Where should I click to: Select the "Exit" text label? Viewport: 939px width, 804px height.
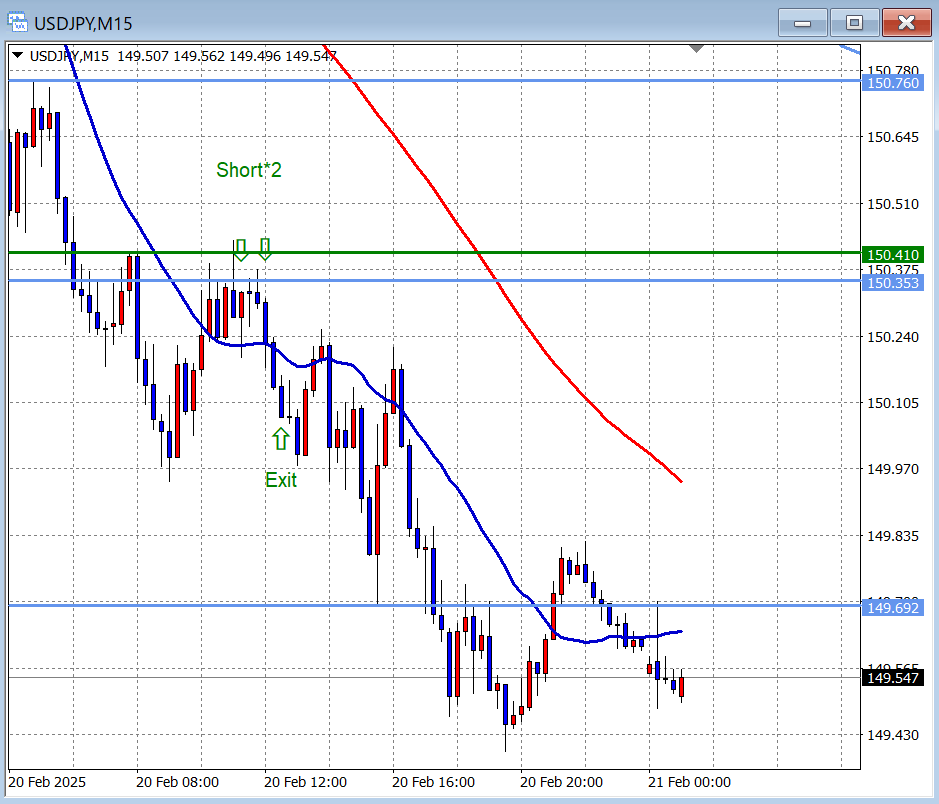point(281,480)
